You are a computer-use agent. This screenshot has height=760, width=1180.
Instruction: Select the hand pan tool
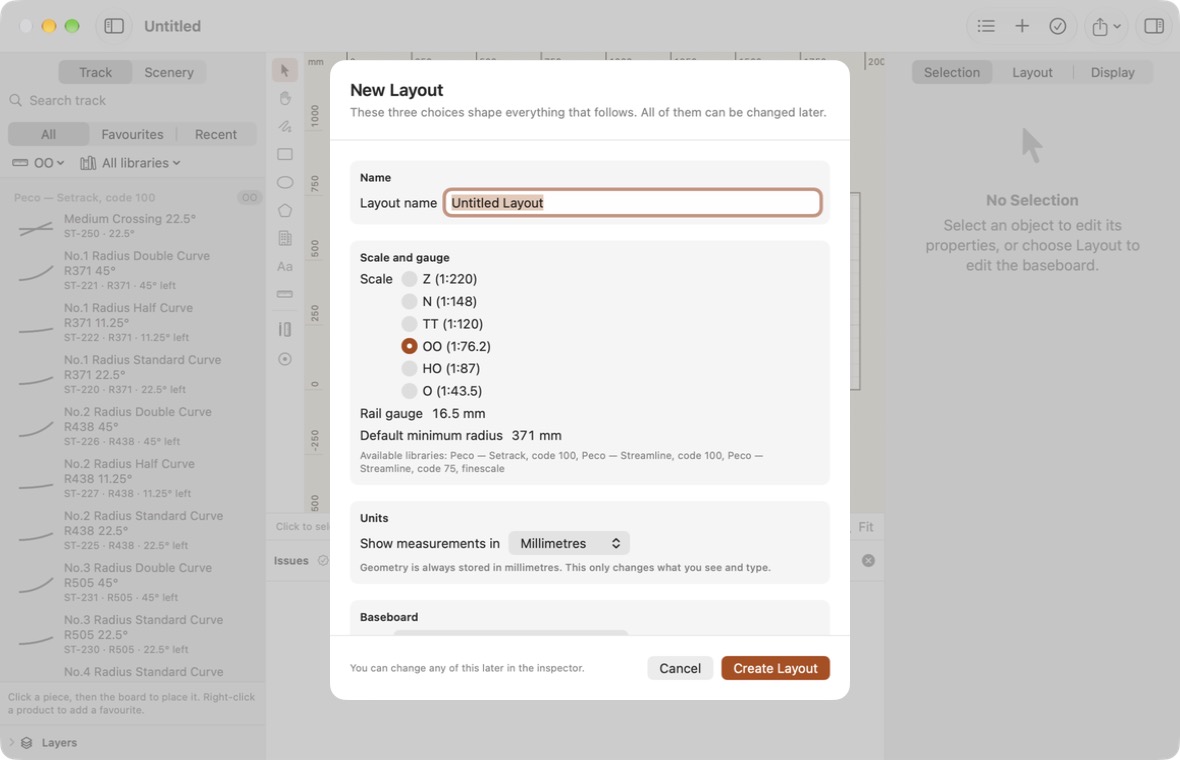coord(284,98)
